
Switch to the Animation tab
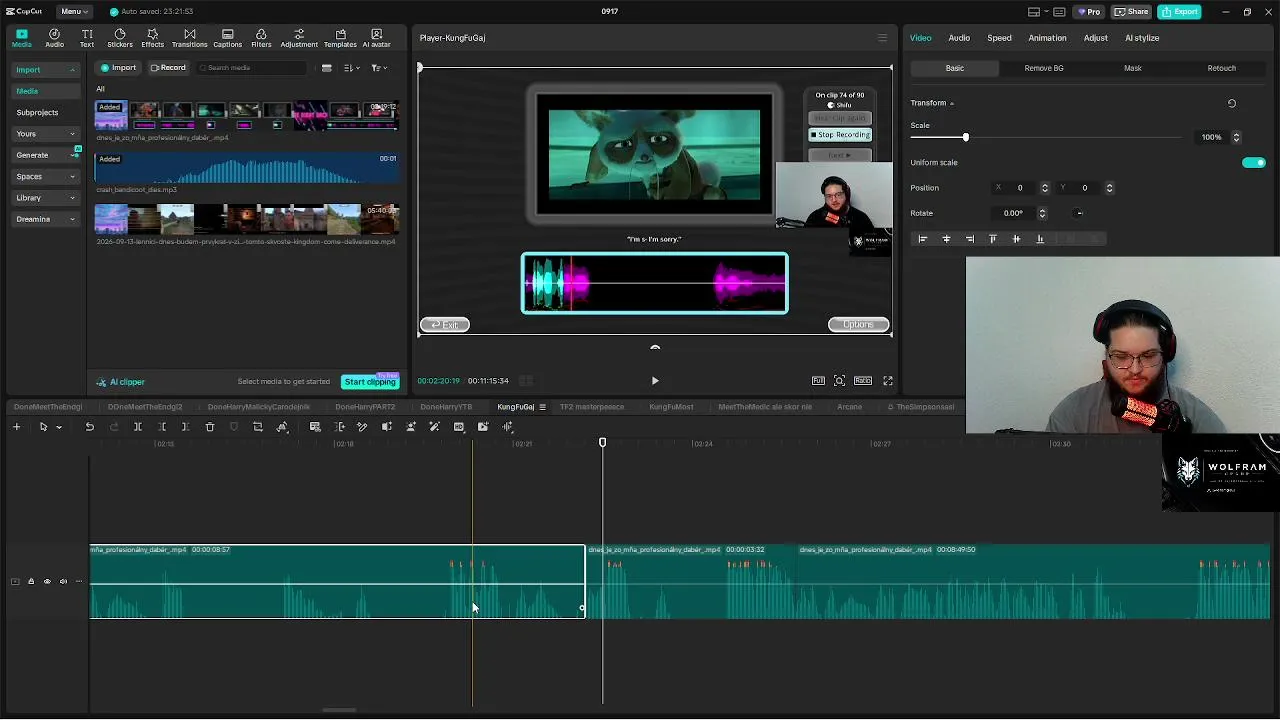(x=1047, y=38)
